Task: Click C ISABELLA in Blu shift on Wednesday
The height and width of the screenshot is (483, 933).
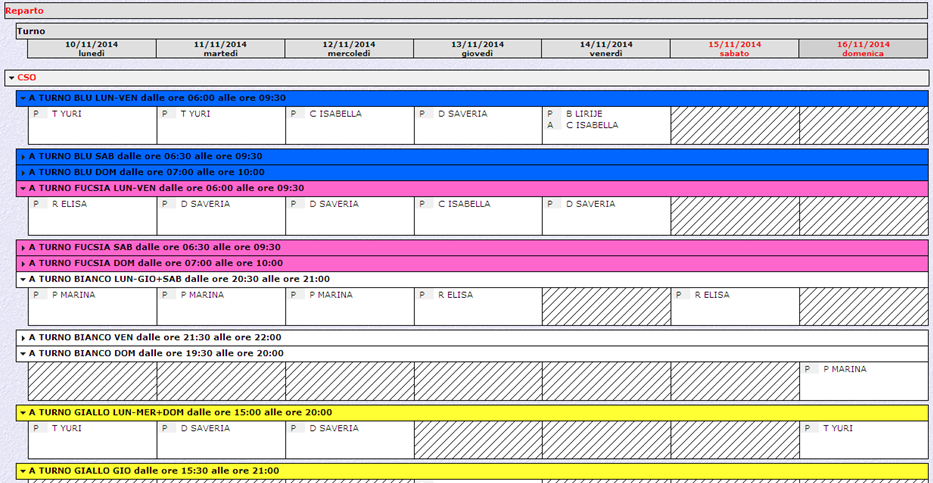Action: pos(336,114)
